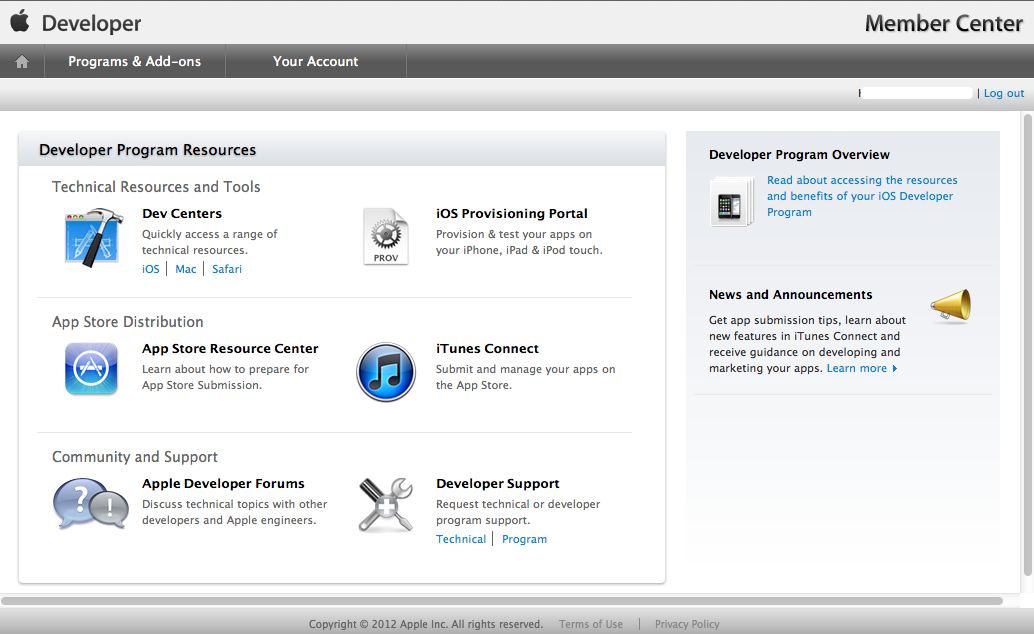Click the News and Announcements megaphone icon

(x=951, y=305)
